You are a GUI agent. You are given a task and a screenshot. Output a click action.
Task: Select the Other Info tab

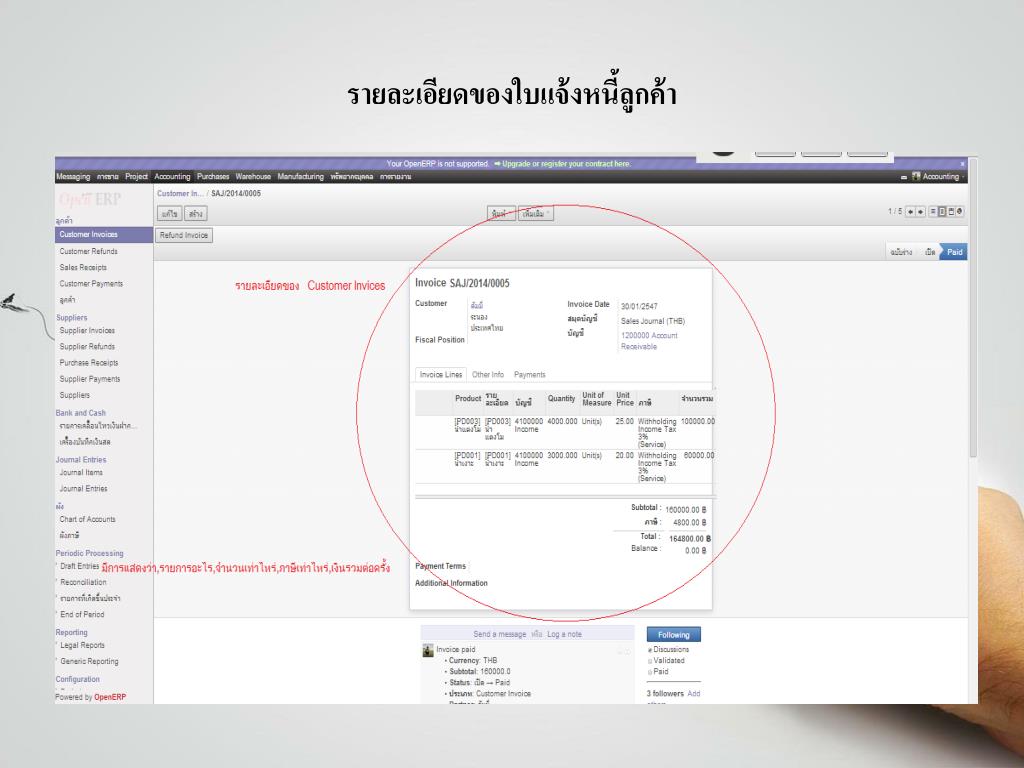point(488,375)
